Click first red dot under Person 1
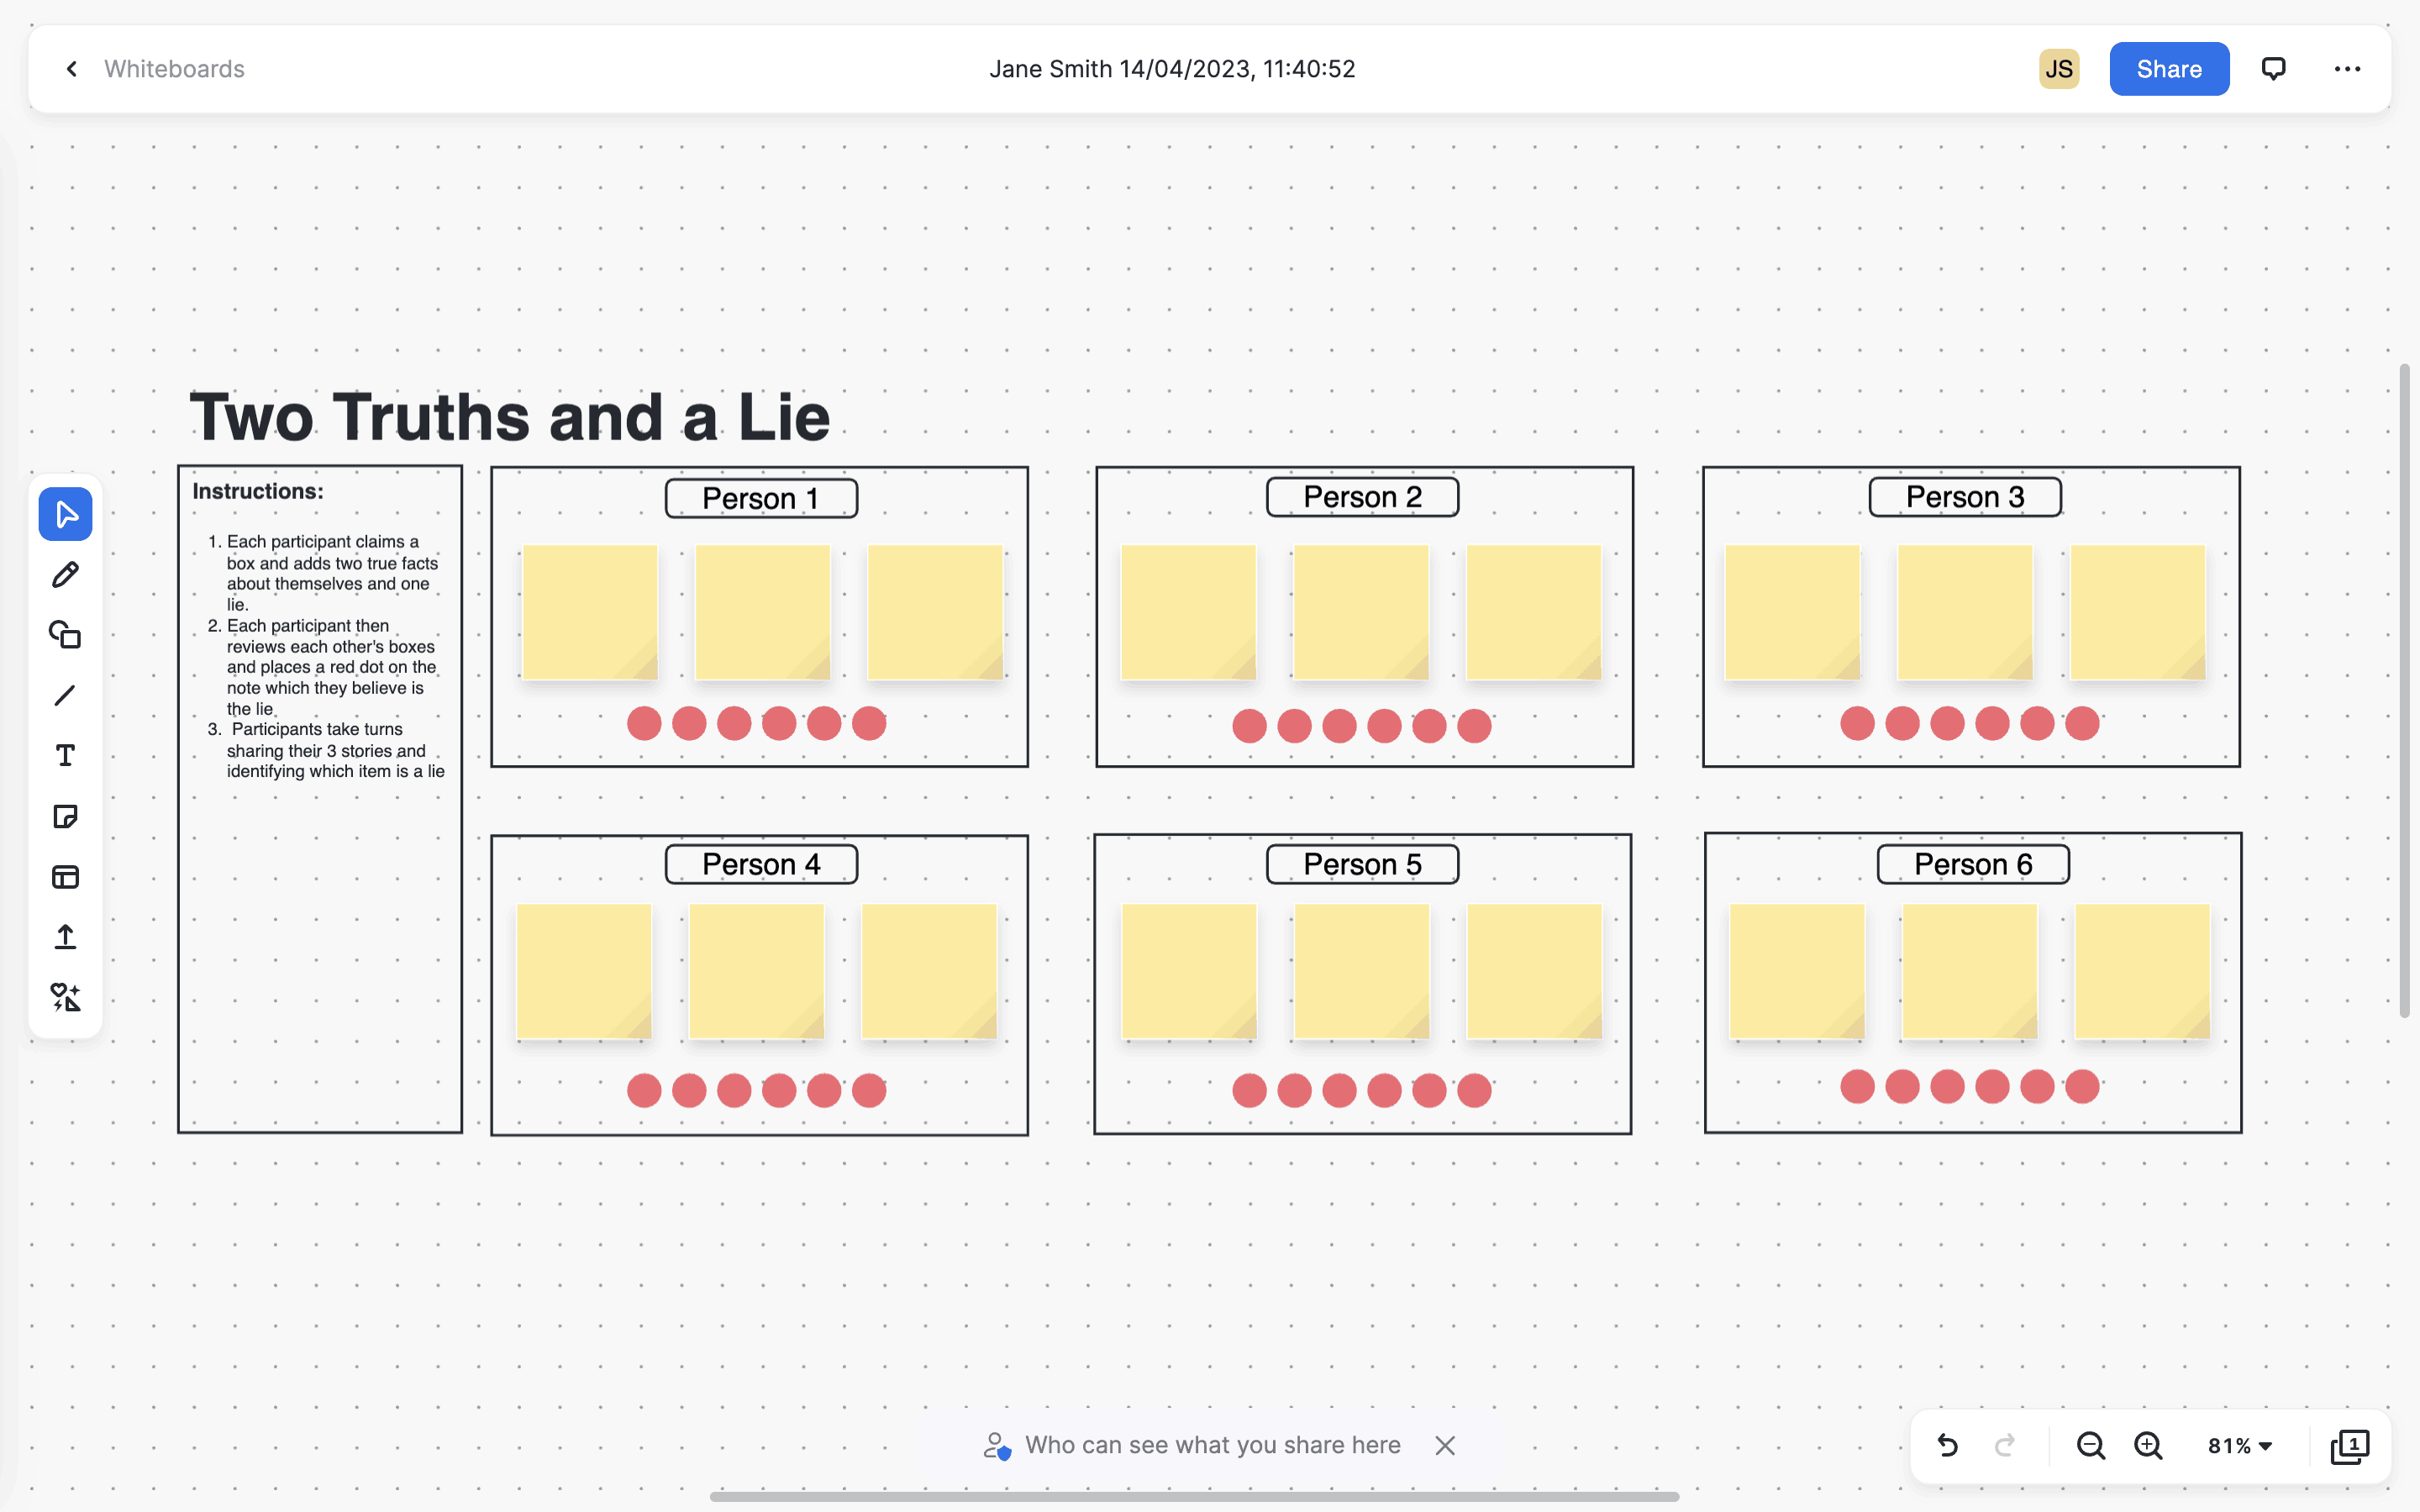2420x1512 pixels. pyautogui.click(x=644, y=723)
